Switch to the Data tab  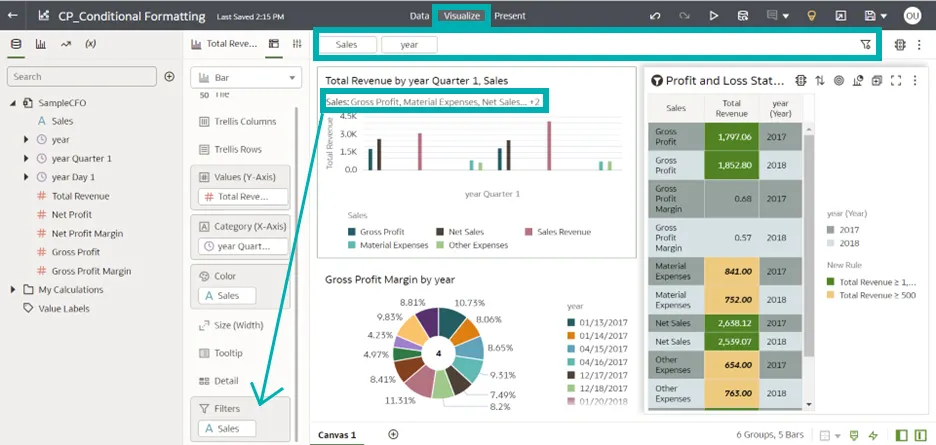pyautogui.click(x=420, y=16)
